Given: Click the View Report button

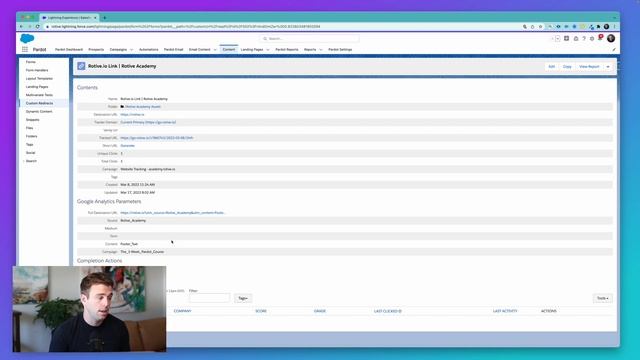Looking at the screenshot, I should (589, 67).
